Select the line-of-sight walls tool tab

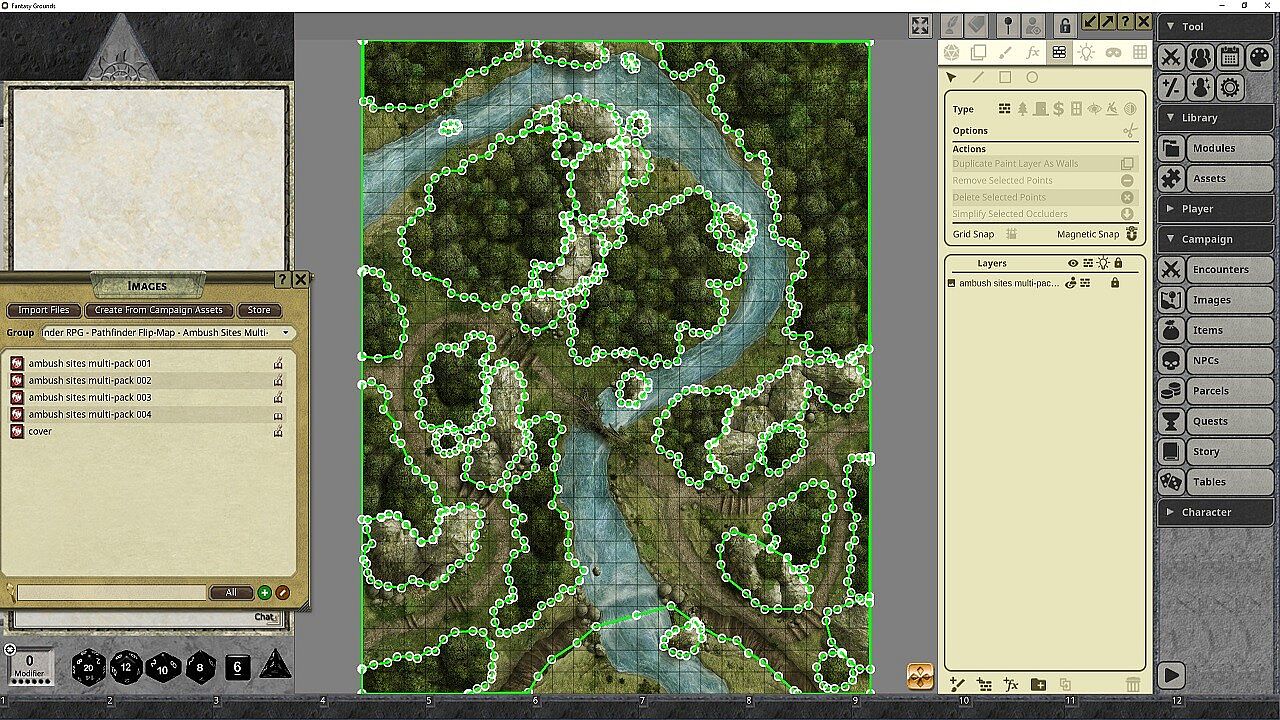coord(1059,53)
